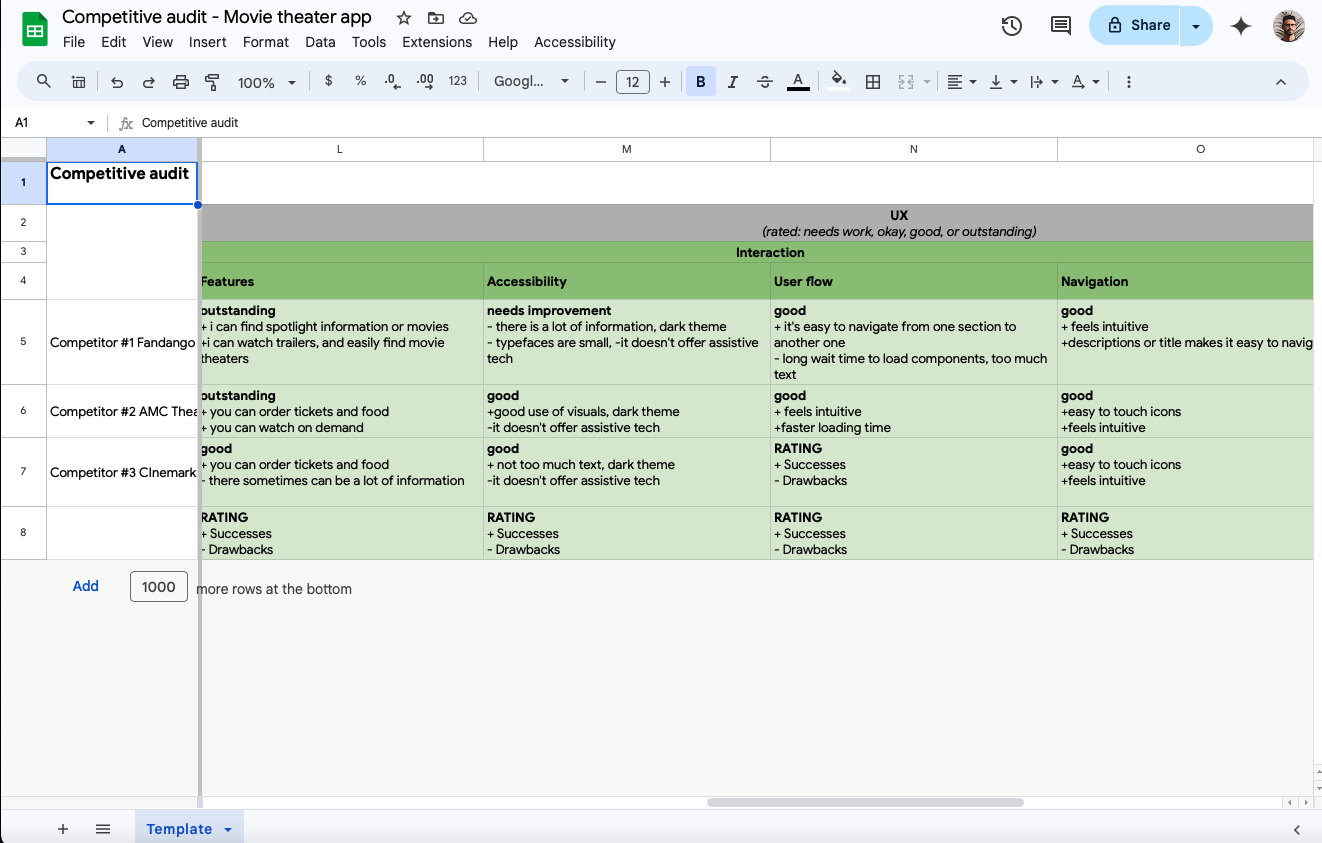Select the User flow header cell
Image resolution: width=1322 pixels, height=843 pixels.
click(914, 282)
